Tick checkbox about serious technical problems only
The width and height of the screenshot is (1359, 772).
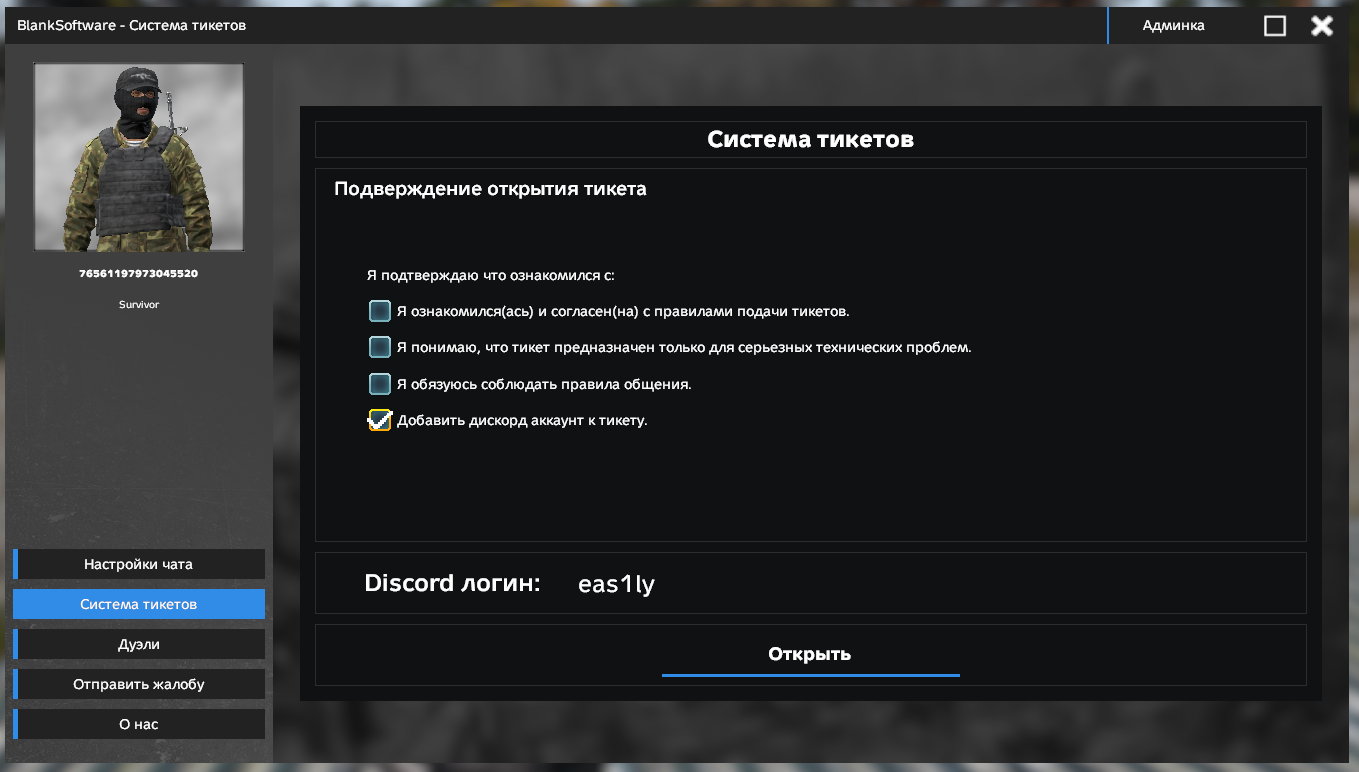[380, 347]
